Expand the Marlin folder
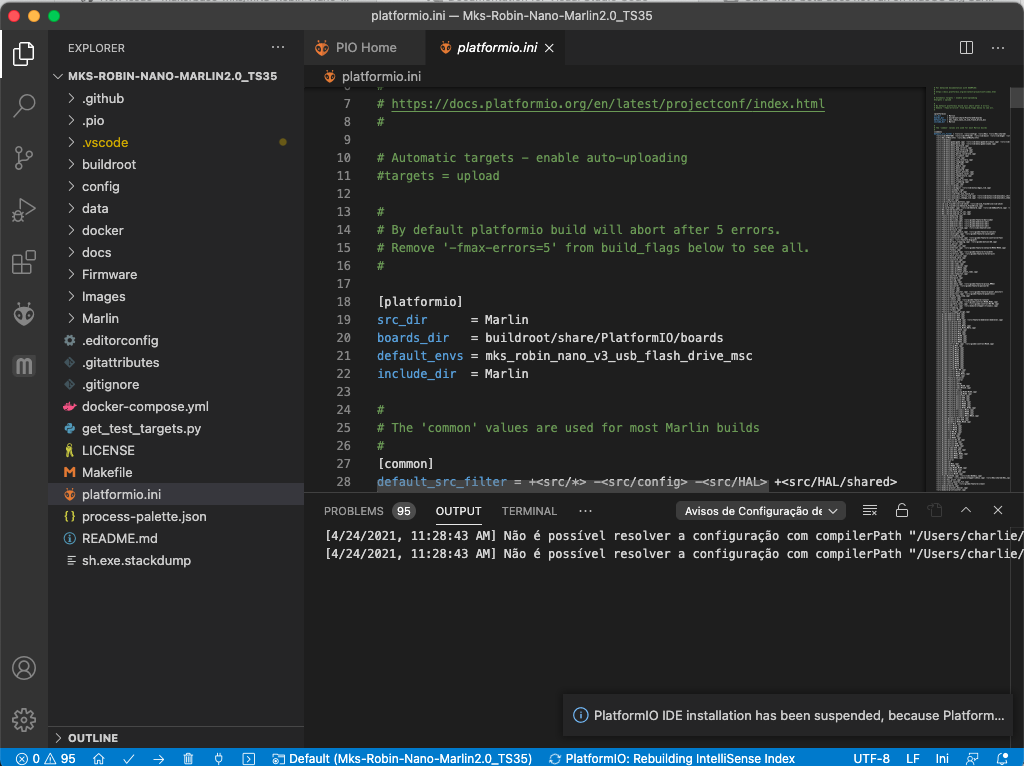 click(100, 318)
